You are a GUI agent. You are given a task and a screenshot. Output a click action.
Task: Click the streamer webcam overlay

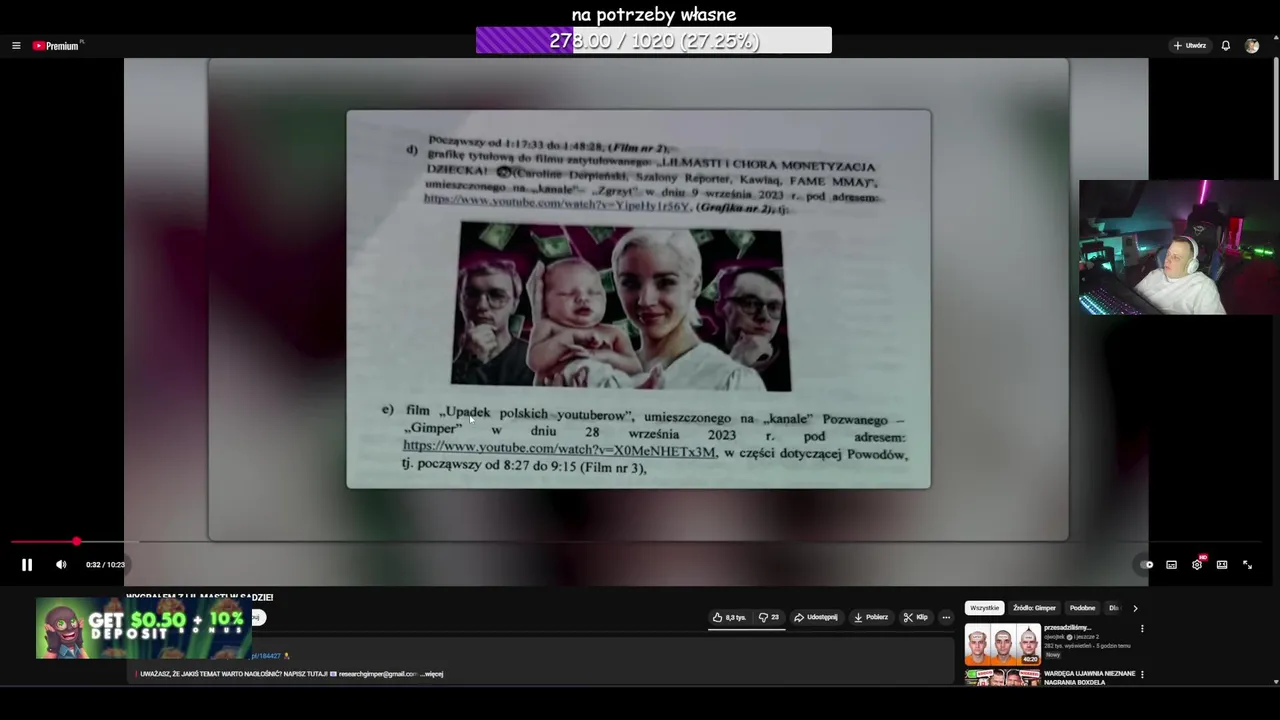1179,247
